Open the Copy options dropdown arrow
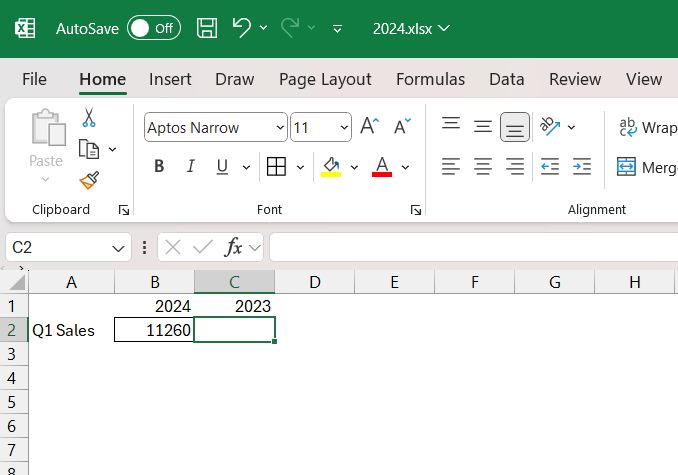Screen dimensions: 678x475 click(112, 150)
